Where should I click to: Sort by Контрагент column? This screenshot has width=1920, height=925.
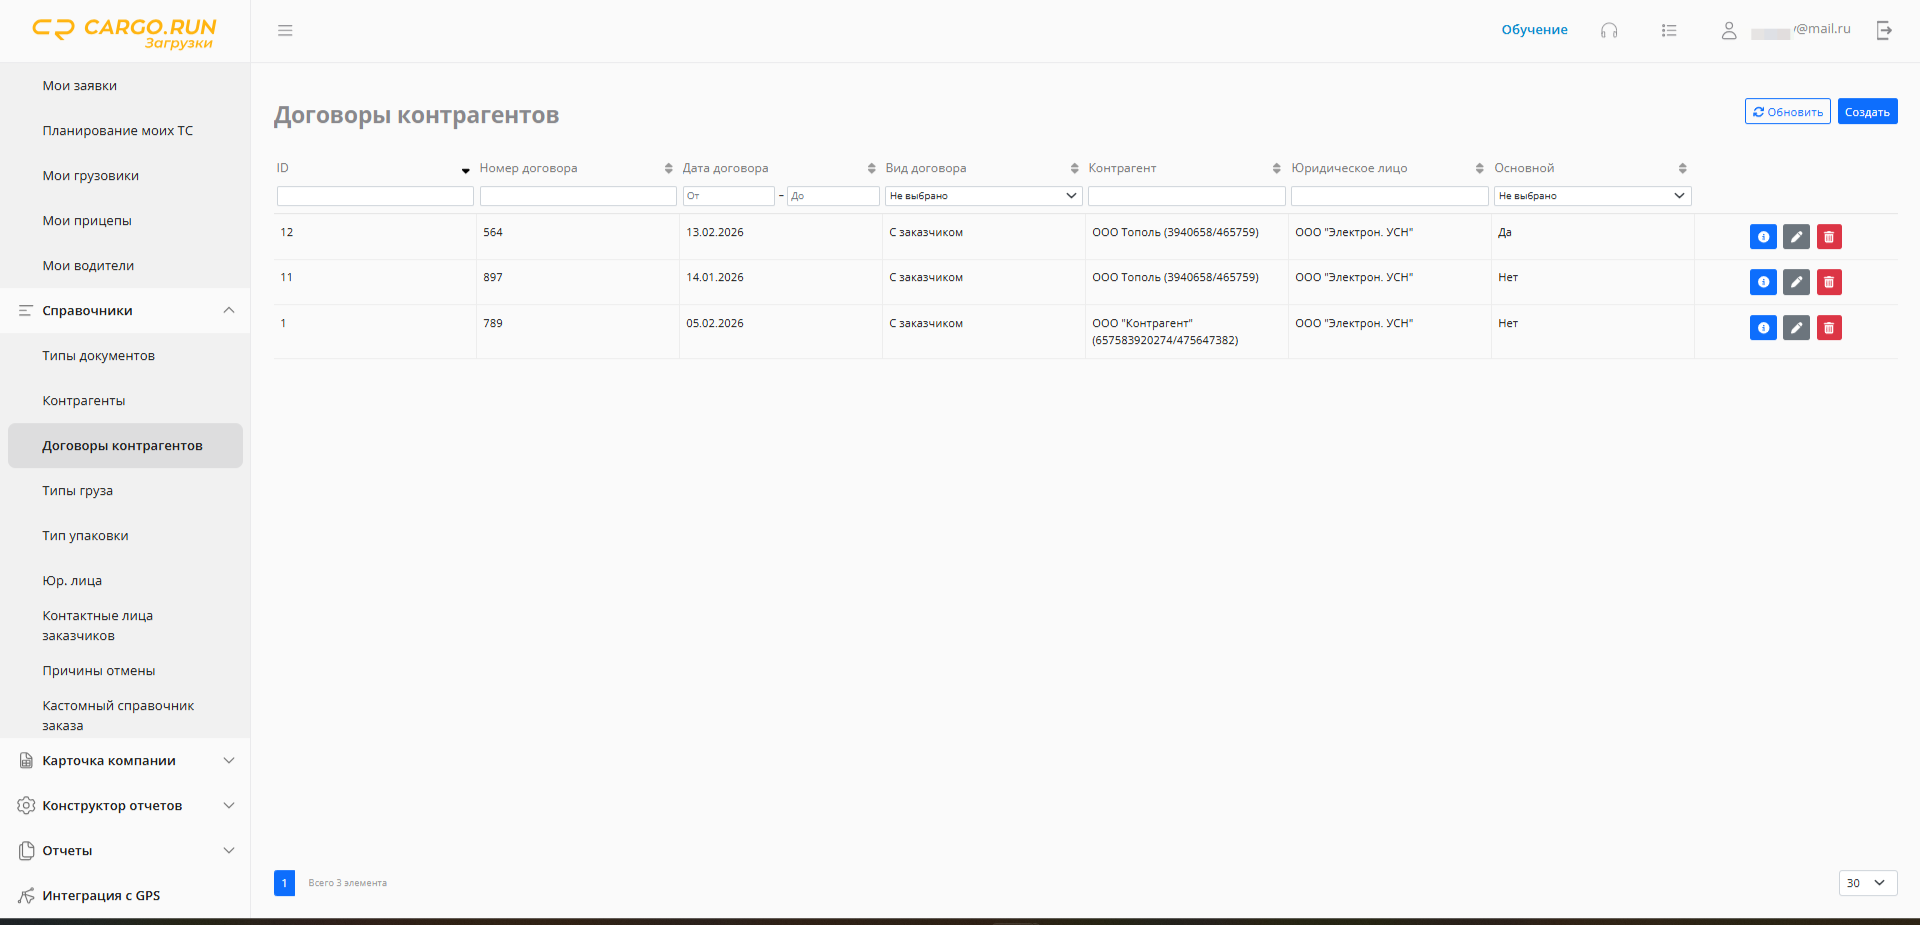click(x=1277, y=168)
